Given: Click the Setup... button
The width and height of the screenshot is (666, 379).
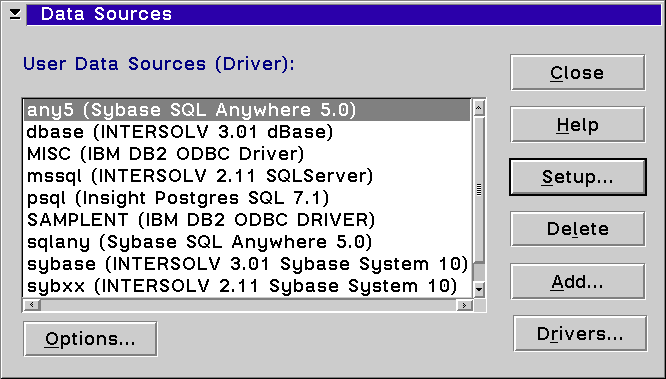Looking at the screenshot, I should (x=577, y=177).
